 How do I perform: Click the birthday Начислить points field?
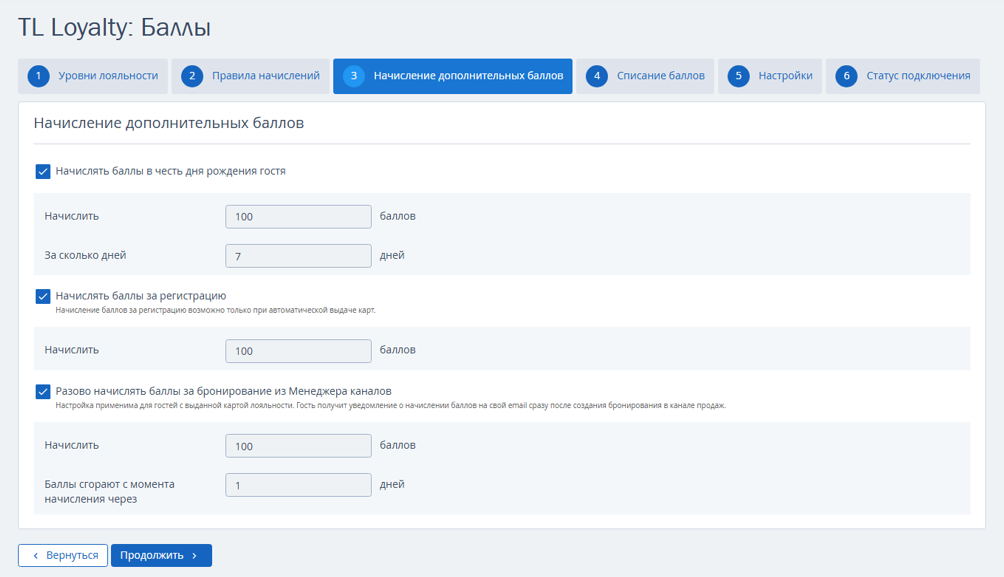[298, 216]
